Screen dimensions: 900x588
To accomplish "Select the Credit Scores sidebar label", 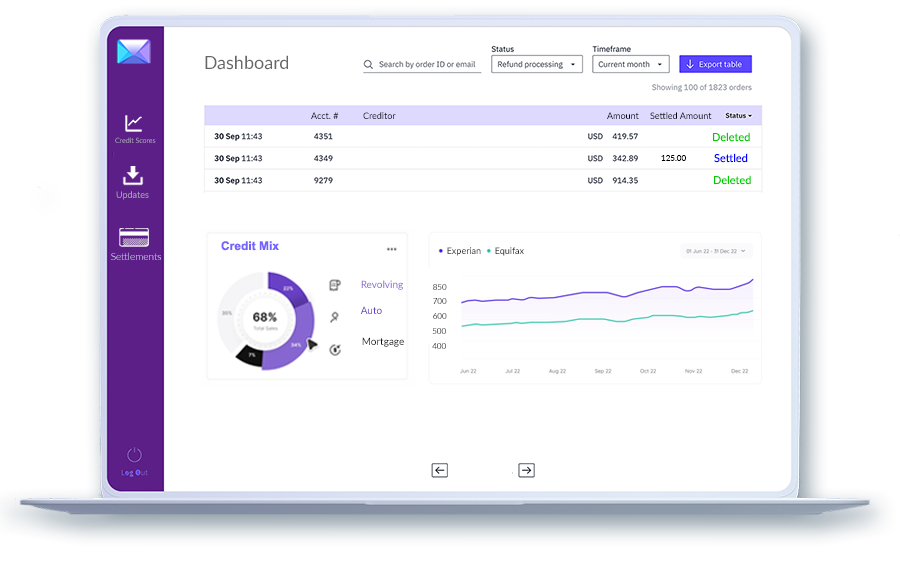I will coord(135,141).
